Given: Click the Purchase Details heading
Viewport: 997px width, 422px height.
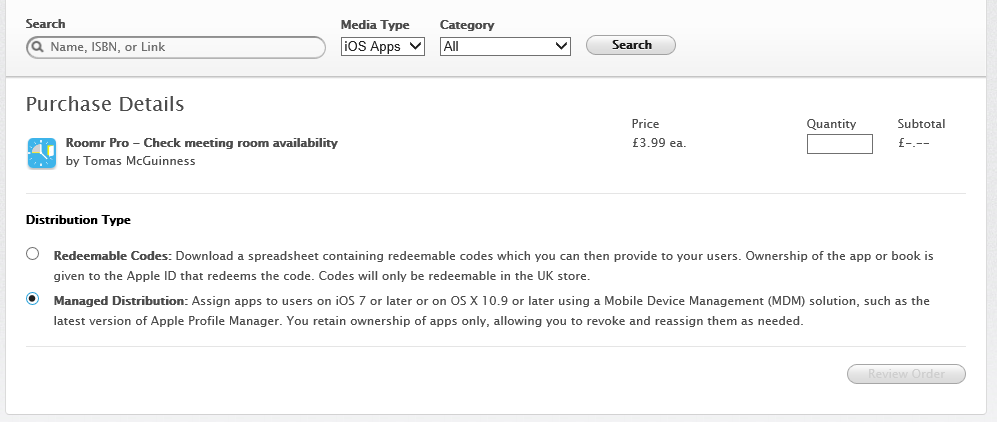Looking at the screenshot, I should (105, 104).
